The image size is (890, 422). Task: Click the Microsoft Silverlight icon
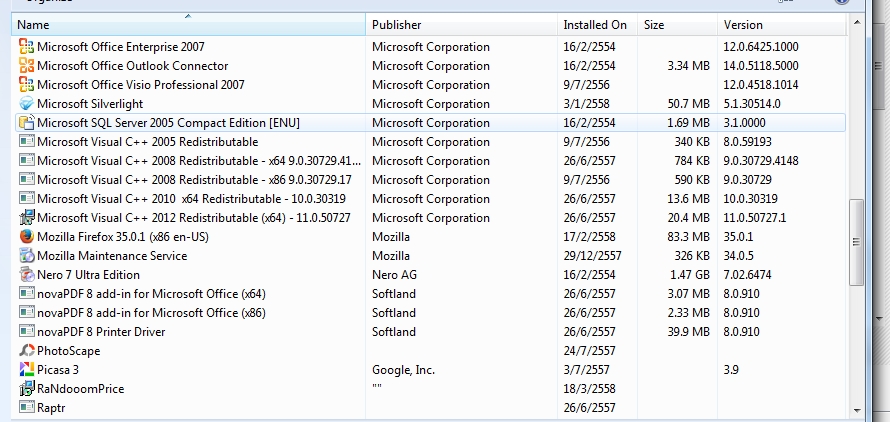[x=27, y=103]
